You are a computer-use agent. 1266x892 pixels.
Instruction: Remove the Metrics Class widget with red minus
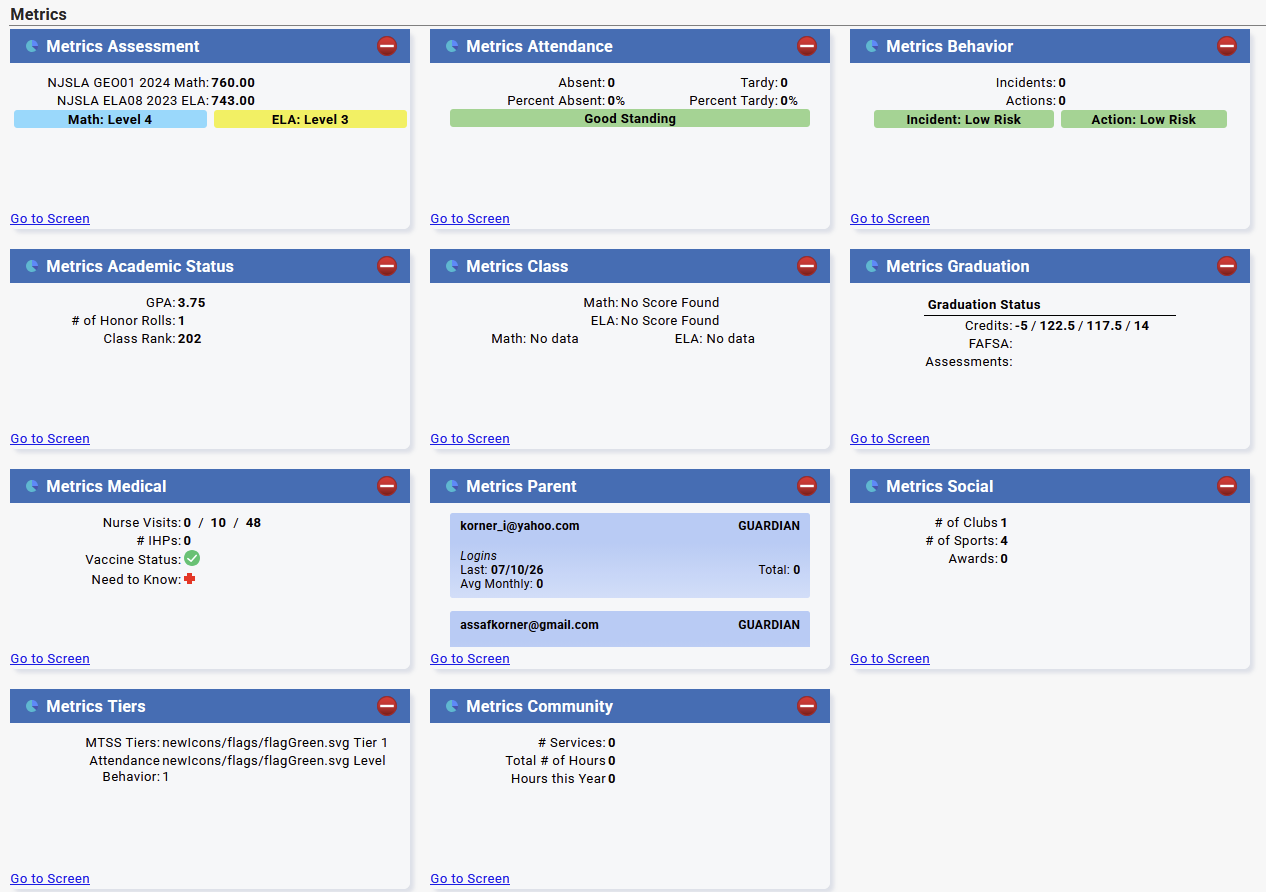coord(807,266)
